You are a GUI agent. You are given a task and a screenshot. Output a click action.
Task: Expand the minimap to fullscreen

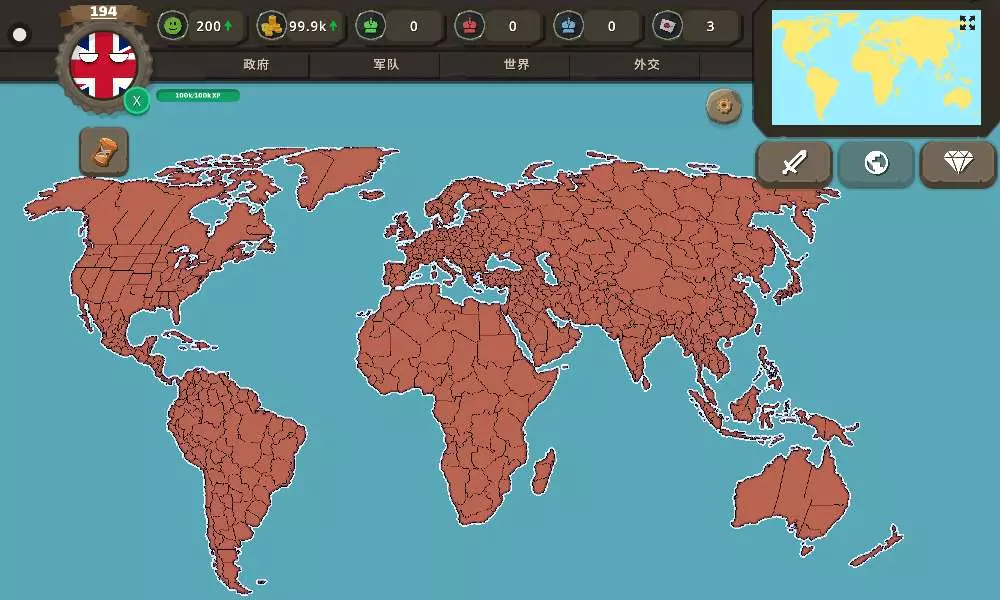point(967,23)
